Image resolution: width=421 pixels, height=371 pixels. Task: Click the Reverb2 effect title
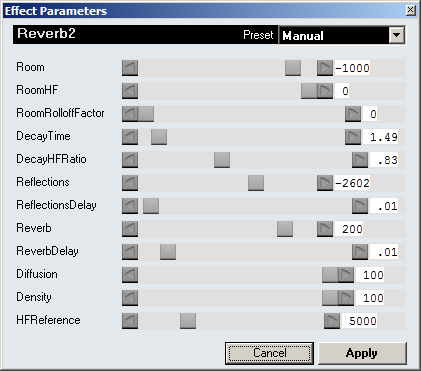pyautogui.click(x=46, y=34)
